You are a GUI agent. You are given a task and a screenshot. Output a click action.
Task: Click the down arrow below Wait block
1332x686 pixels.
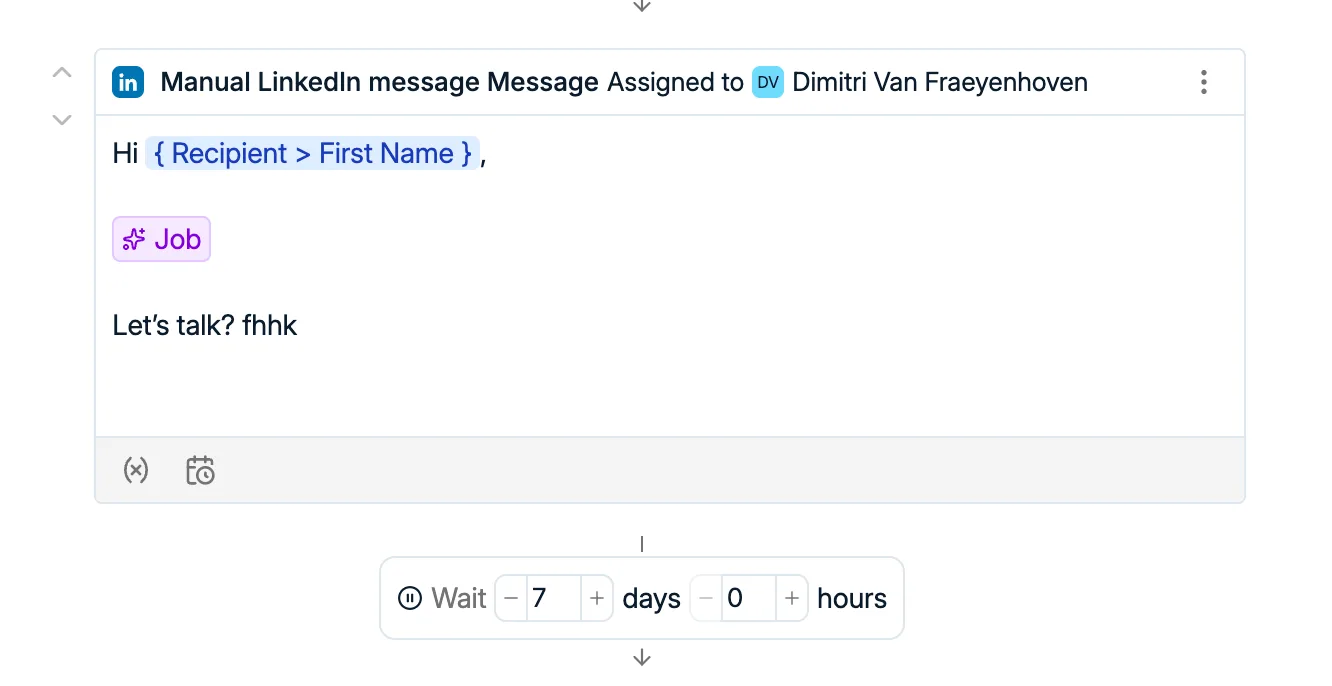(642, 658)
